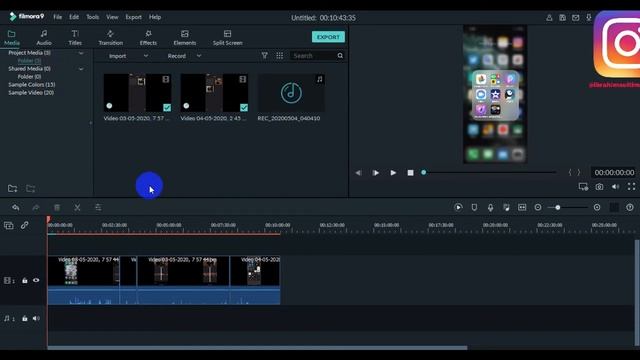Click the timeline zoom out minus icon

(x=538, y=207)
